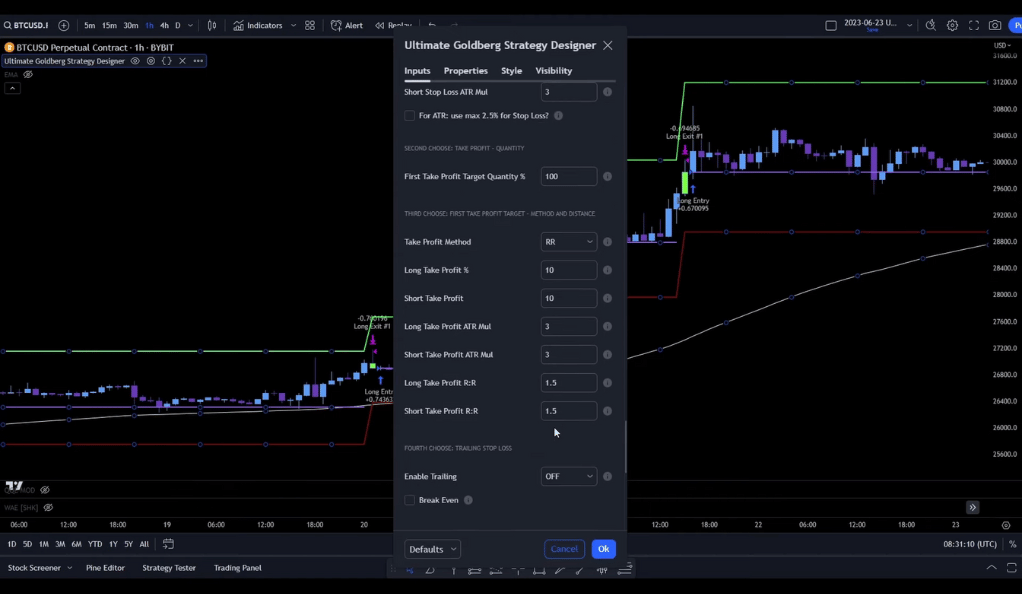Image resolution: width=1022 pixels, height=594 pixels.
Task: Jump to the latest bar using double arrow
Action: tap(972, 507)
